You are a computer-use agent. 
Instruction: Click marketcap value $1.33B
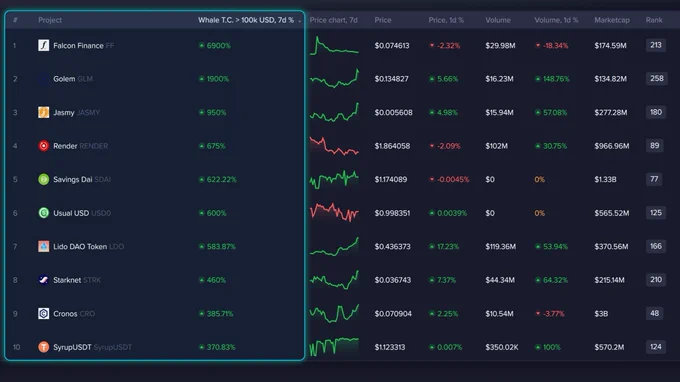605,180
